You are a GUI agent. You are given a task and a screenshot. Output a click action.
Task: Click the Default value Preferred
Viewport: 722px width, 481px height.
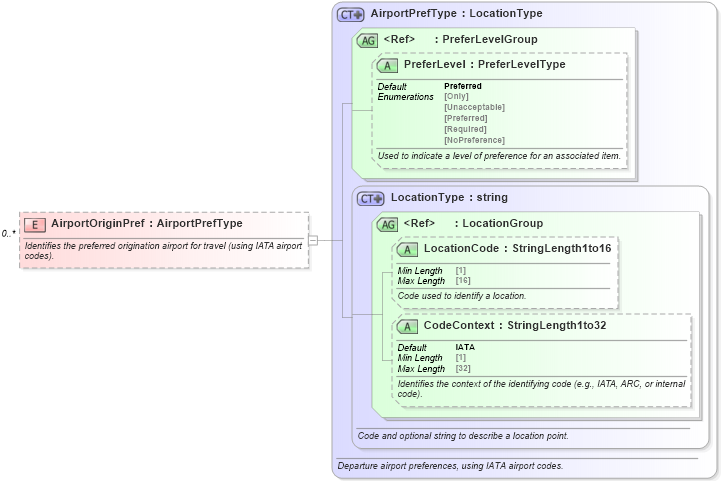[463, 86]
